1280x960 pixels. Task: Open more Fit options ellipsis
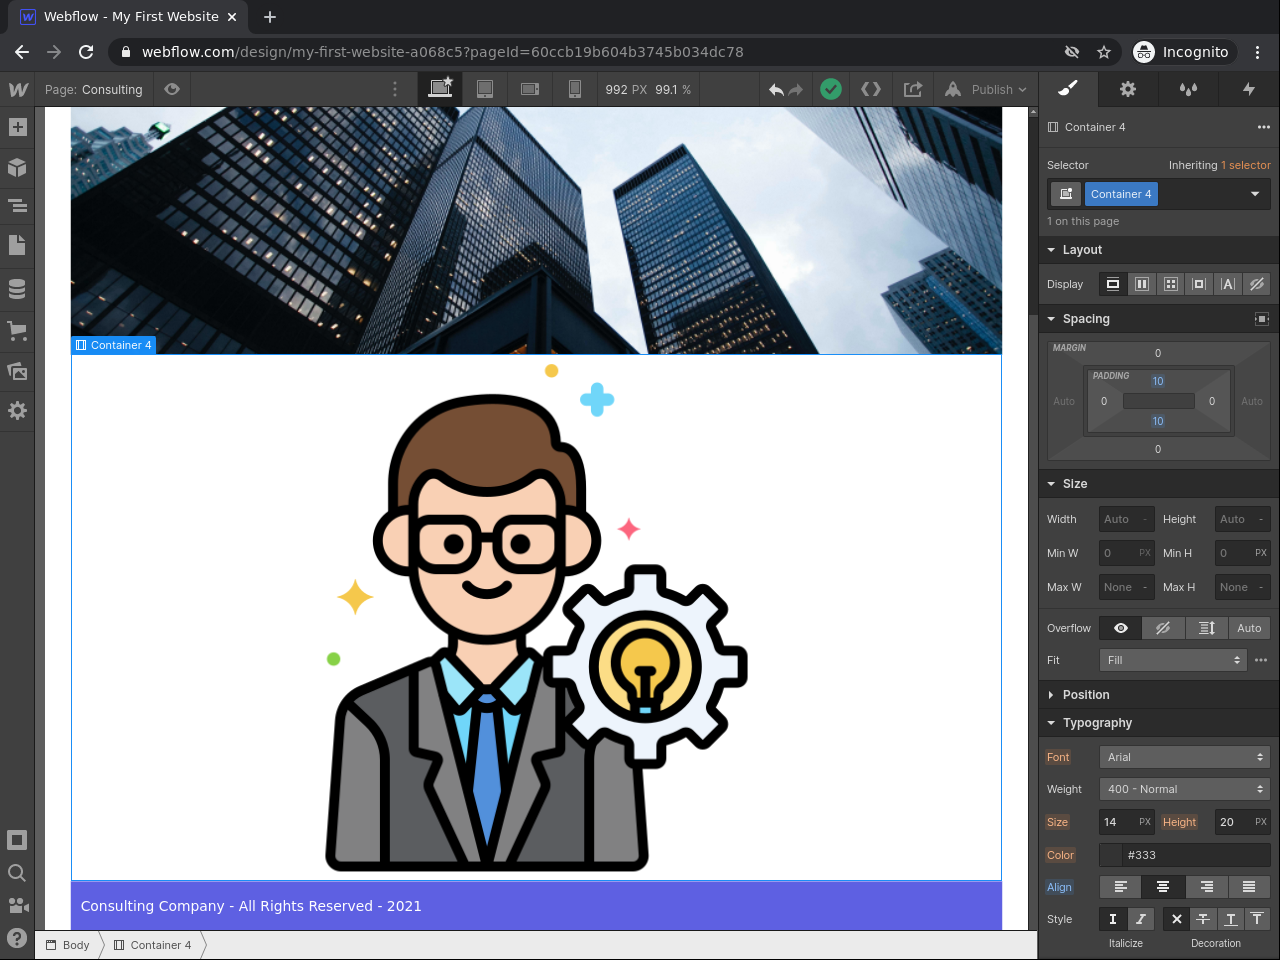pos(1261,660)
